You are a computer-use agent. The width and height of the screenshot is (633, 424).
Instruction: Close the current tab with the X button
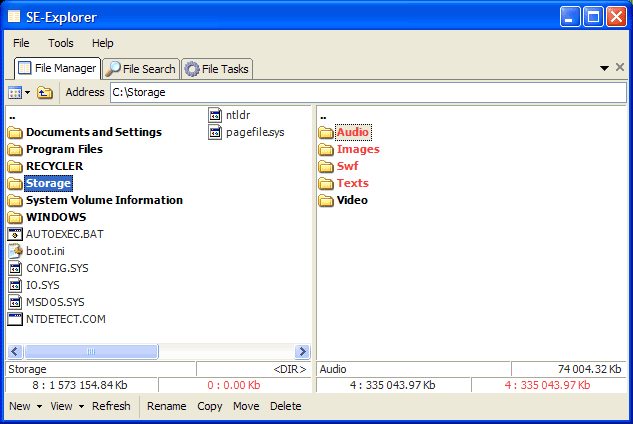[x=620, y=68]
